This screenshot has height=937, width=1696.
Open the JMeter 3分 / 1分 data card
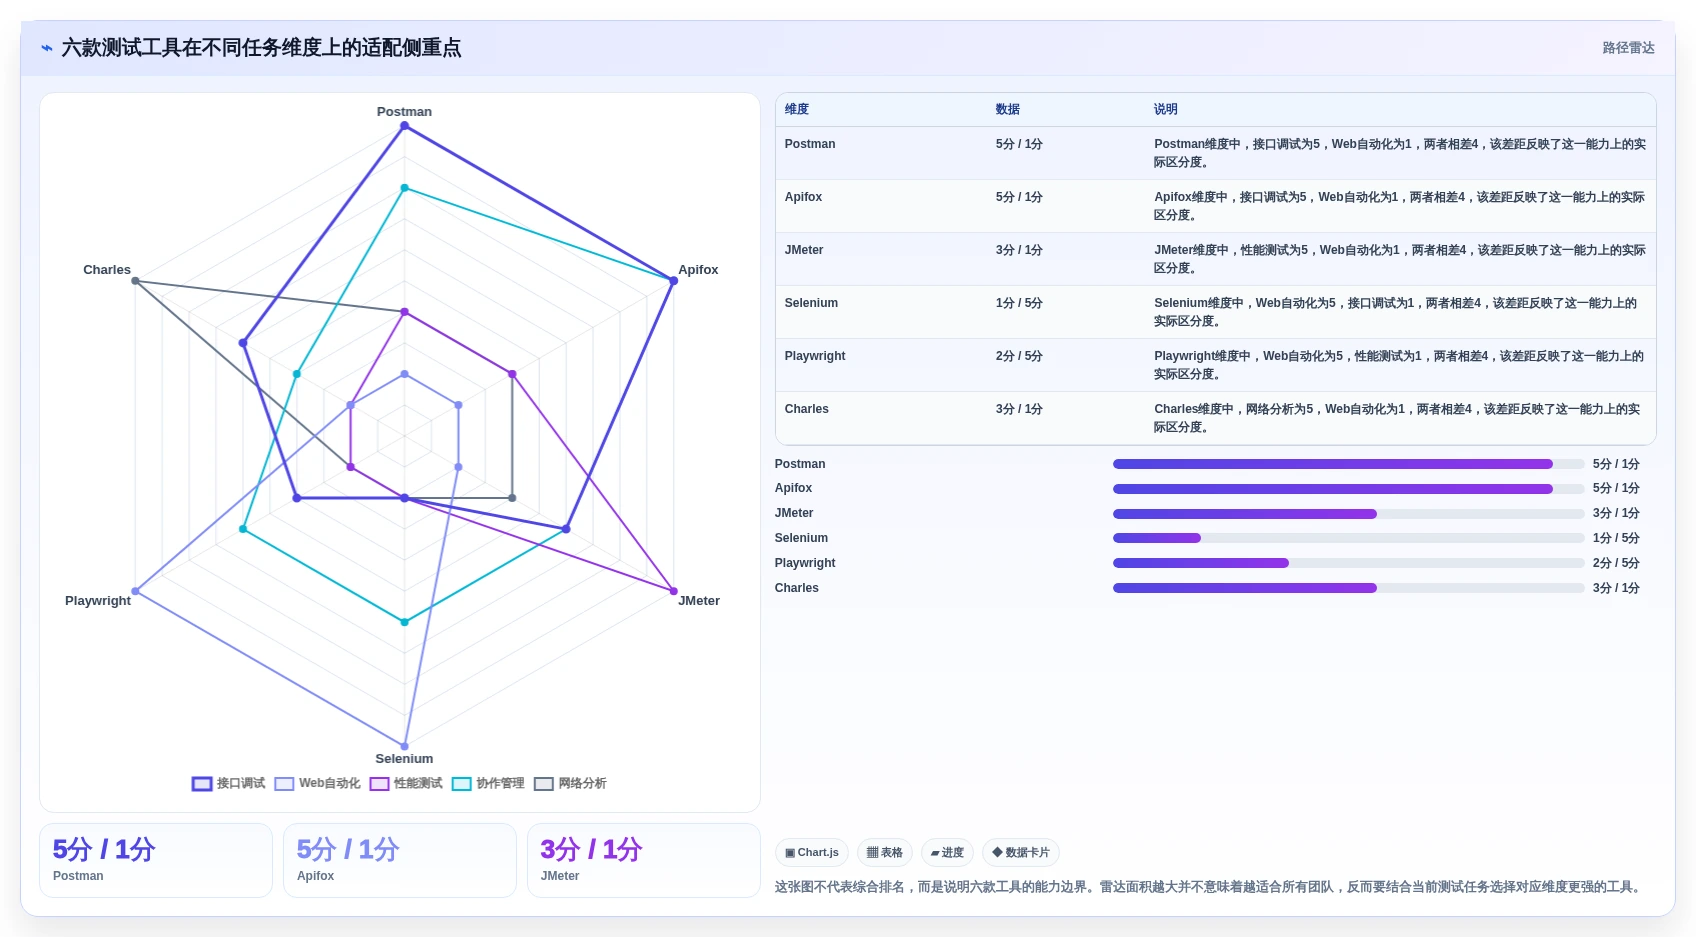(x=644, y=860)
